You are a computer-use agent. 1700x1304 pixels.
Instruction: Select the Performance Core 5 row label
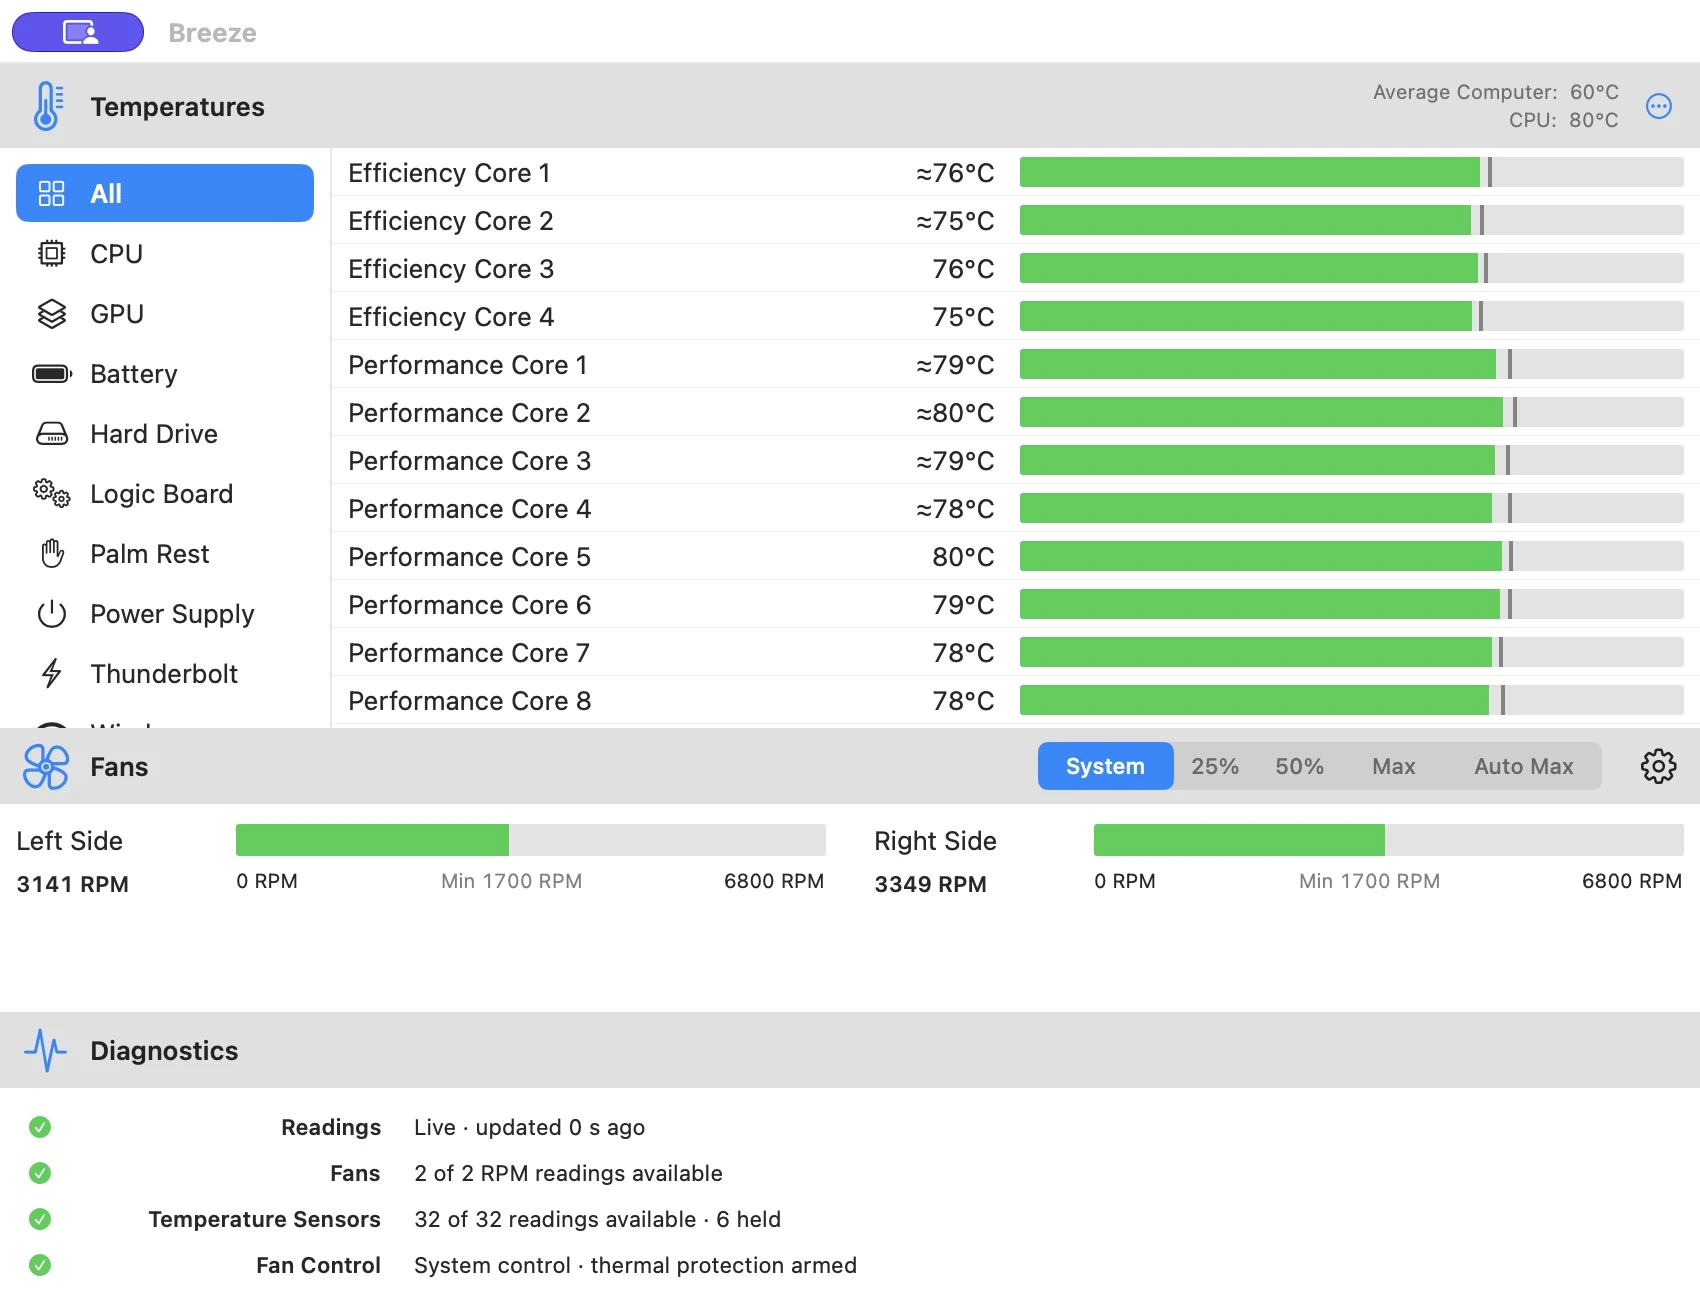pos(469,557)
